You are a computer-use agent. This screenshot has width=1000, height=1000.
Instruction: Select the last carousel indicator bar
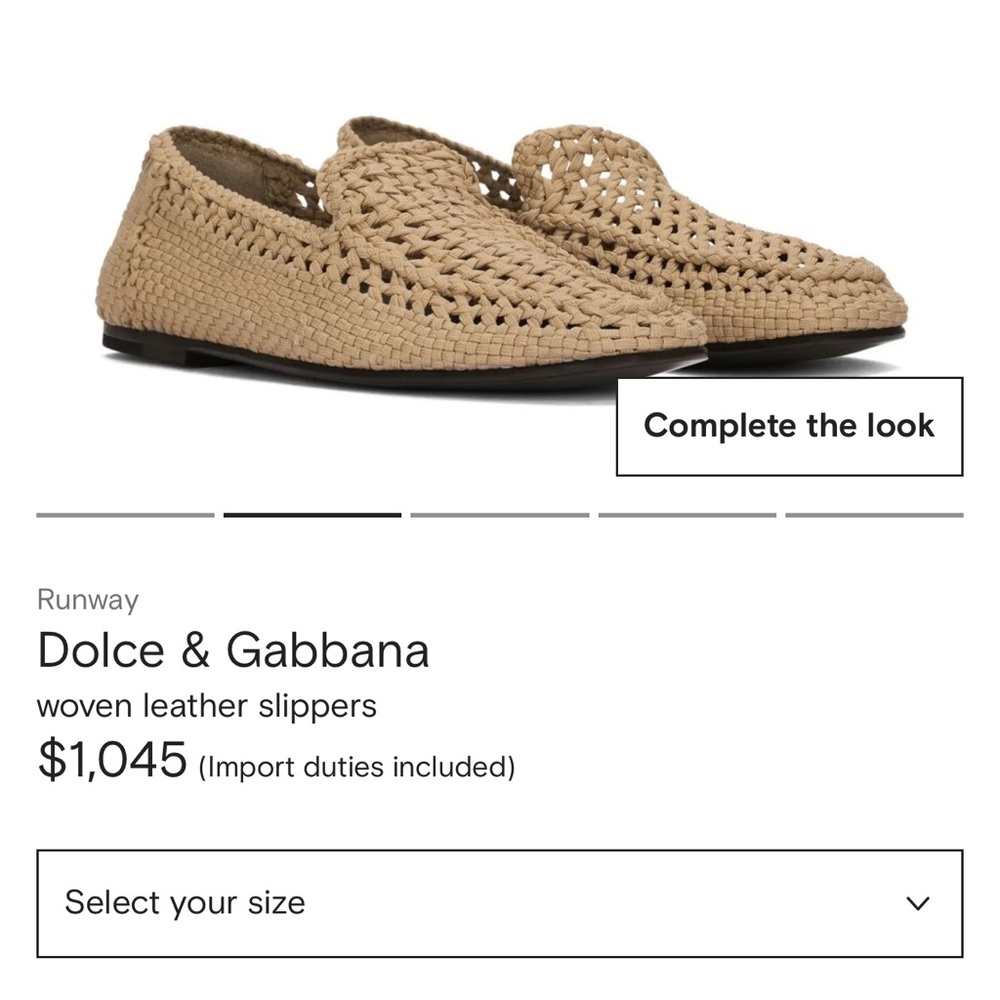tap(875, 514)
